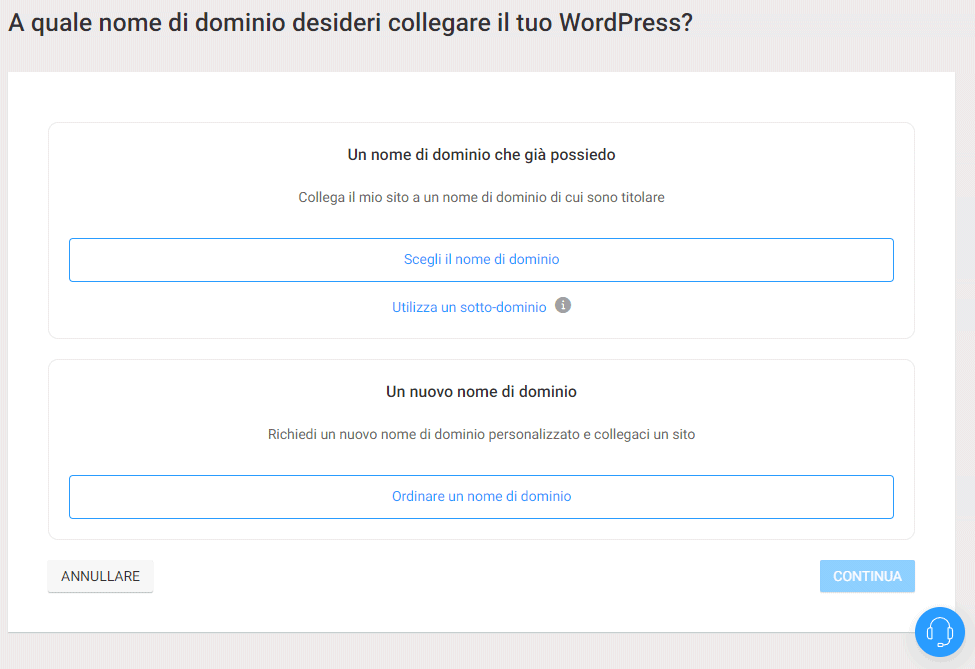Click text 'Collega il mio sito a un nome di dominio'
Viewport: 975px width, 669px height.
(422, 197)
